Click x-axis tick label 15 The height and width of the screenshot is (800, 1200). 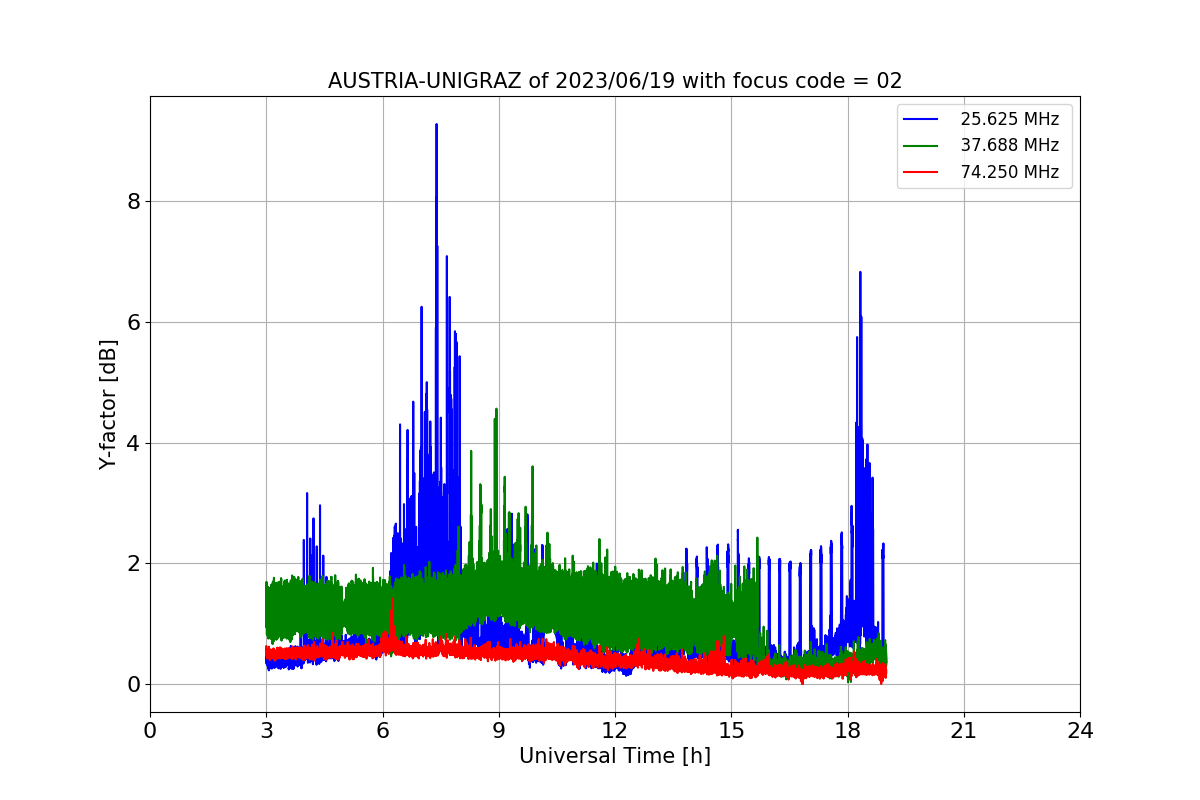[731, 731]
